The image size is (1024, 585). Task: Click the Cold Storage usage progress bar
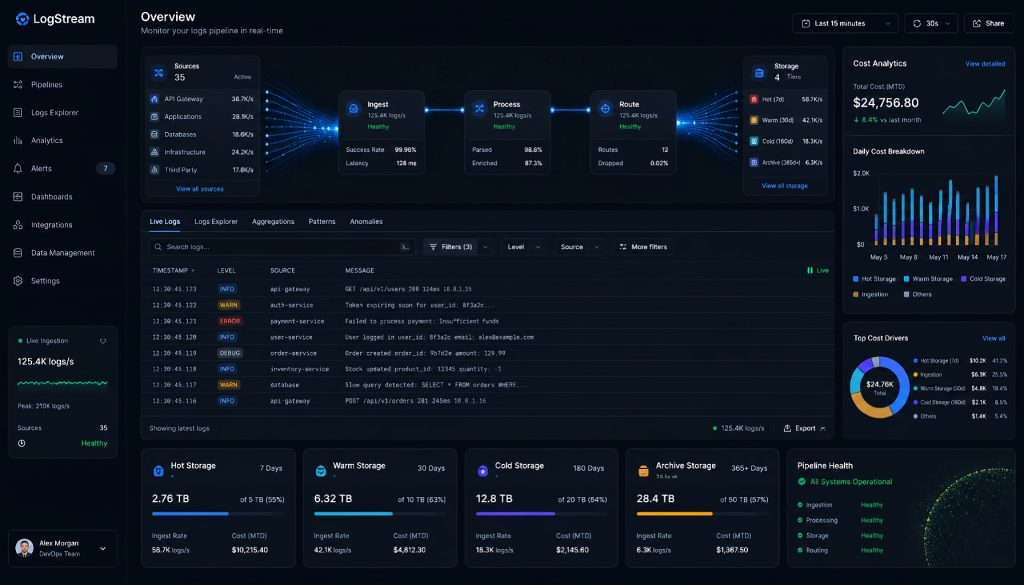click(x=541, y=514)
